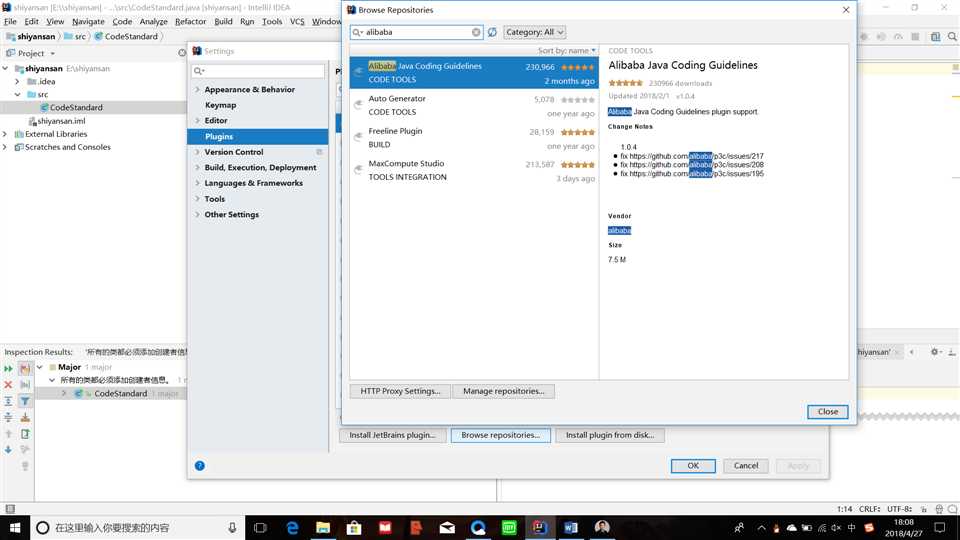The width and height of the screenshot is (960, 540).
Task: Expand External Libraries in Project tree
Action: point(5,134)
